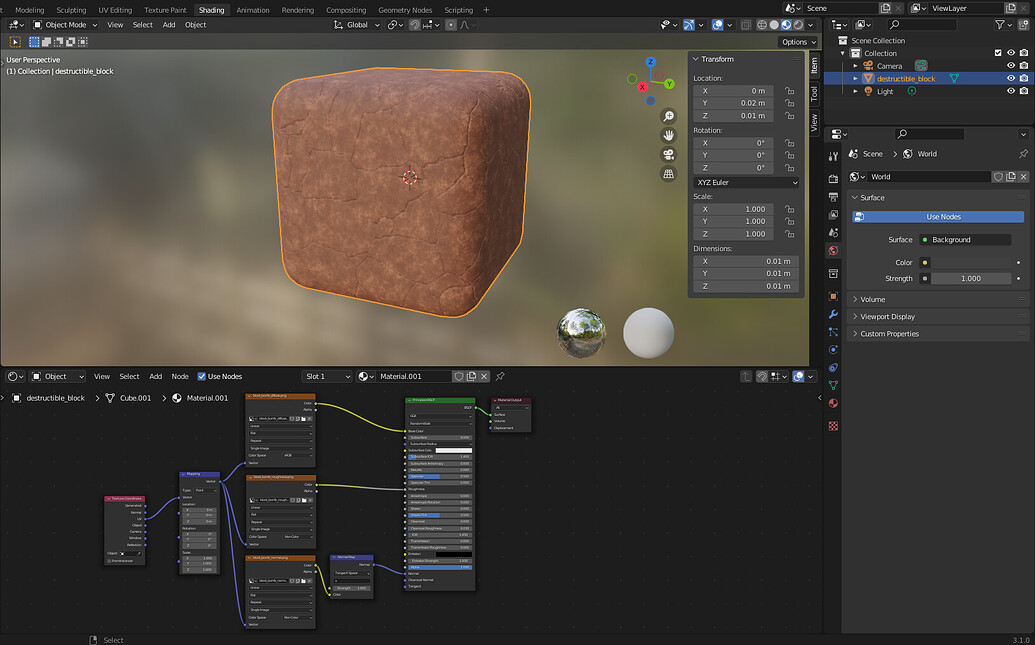The width and height of the screenshot is (1035, 645).
Task: Toggle snapping magnet icon
Action: (x=415, y=24)
